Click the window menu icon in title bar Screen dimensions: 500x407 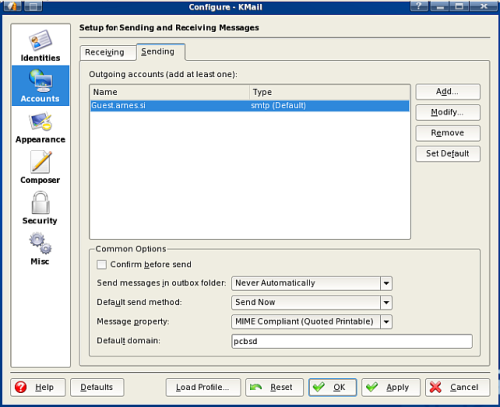point(12,6)
